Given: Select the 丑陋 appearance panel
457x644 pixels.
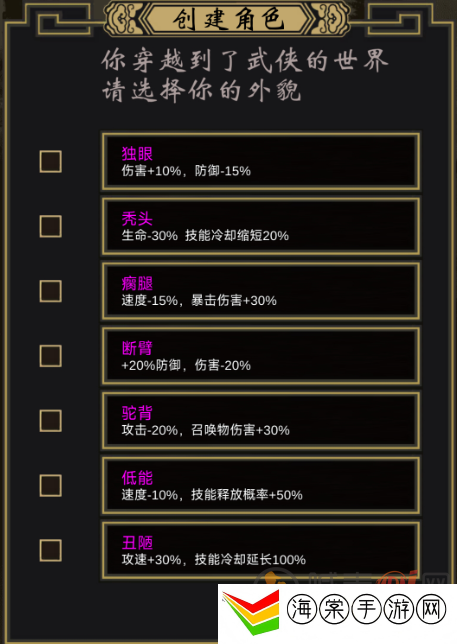Looking at the screenshot, I should (261, 551).
